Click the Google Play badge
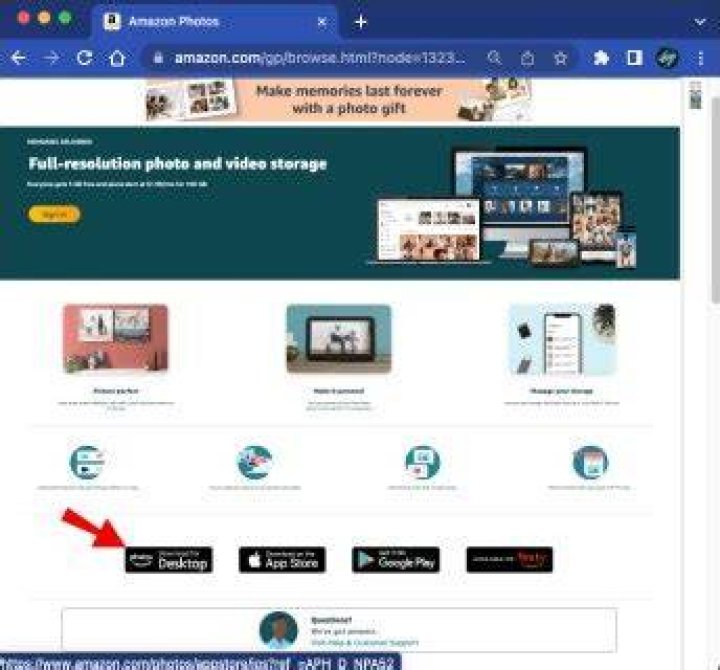 click(396, 560)
